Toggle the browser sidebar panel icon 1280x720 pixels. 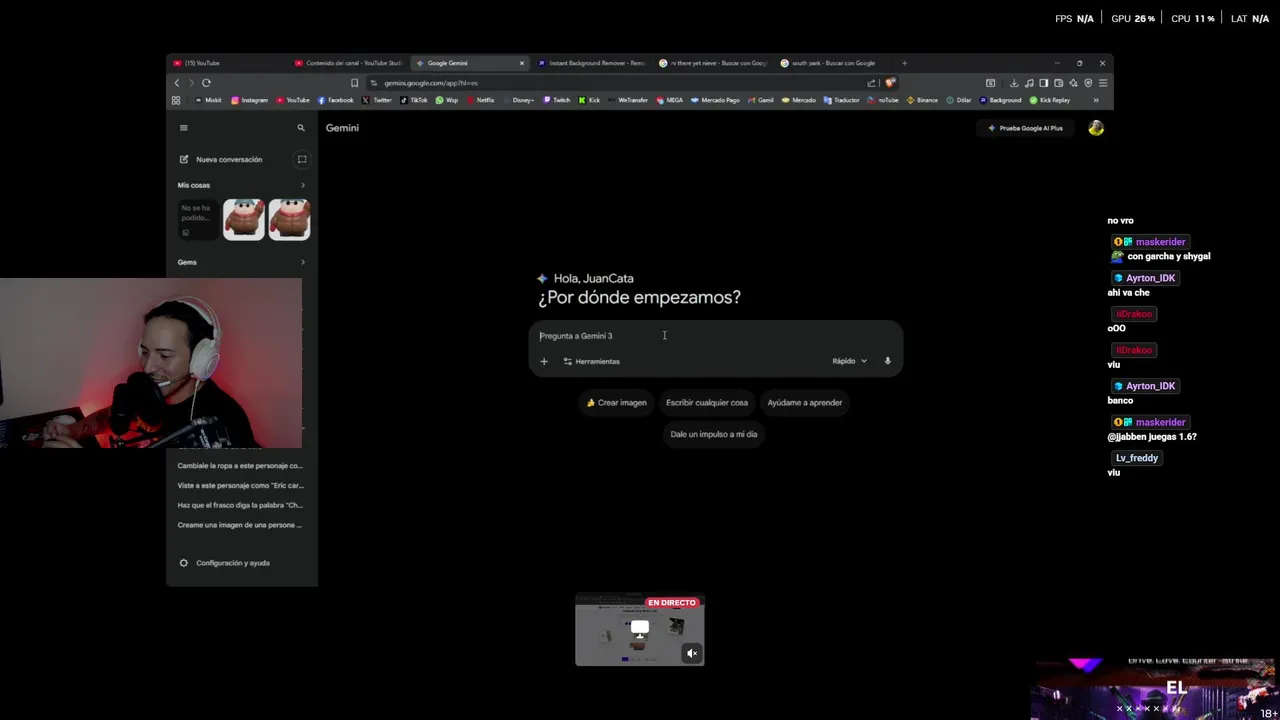pos(1043,83)
